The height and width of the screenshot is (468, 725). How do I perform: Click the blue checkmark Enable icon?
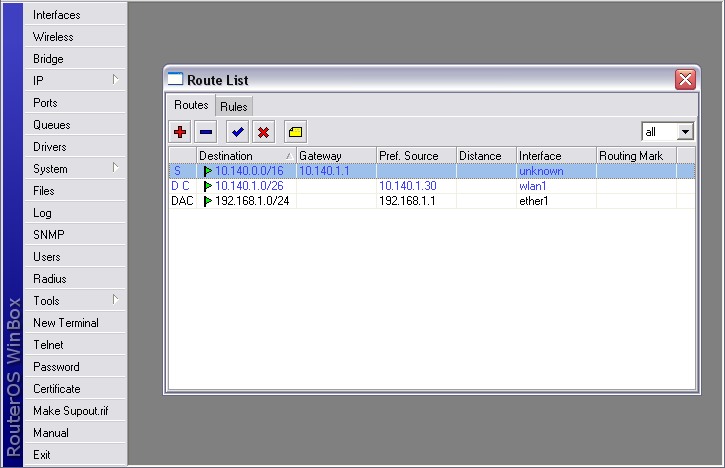coord(237,132)
